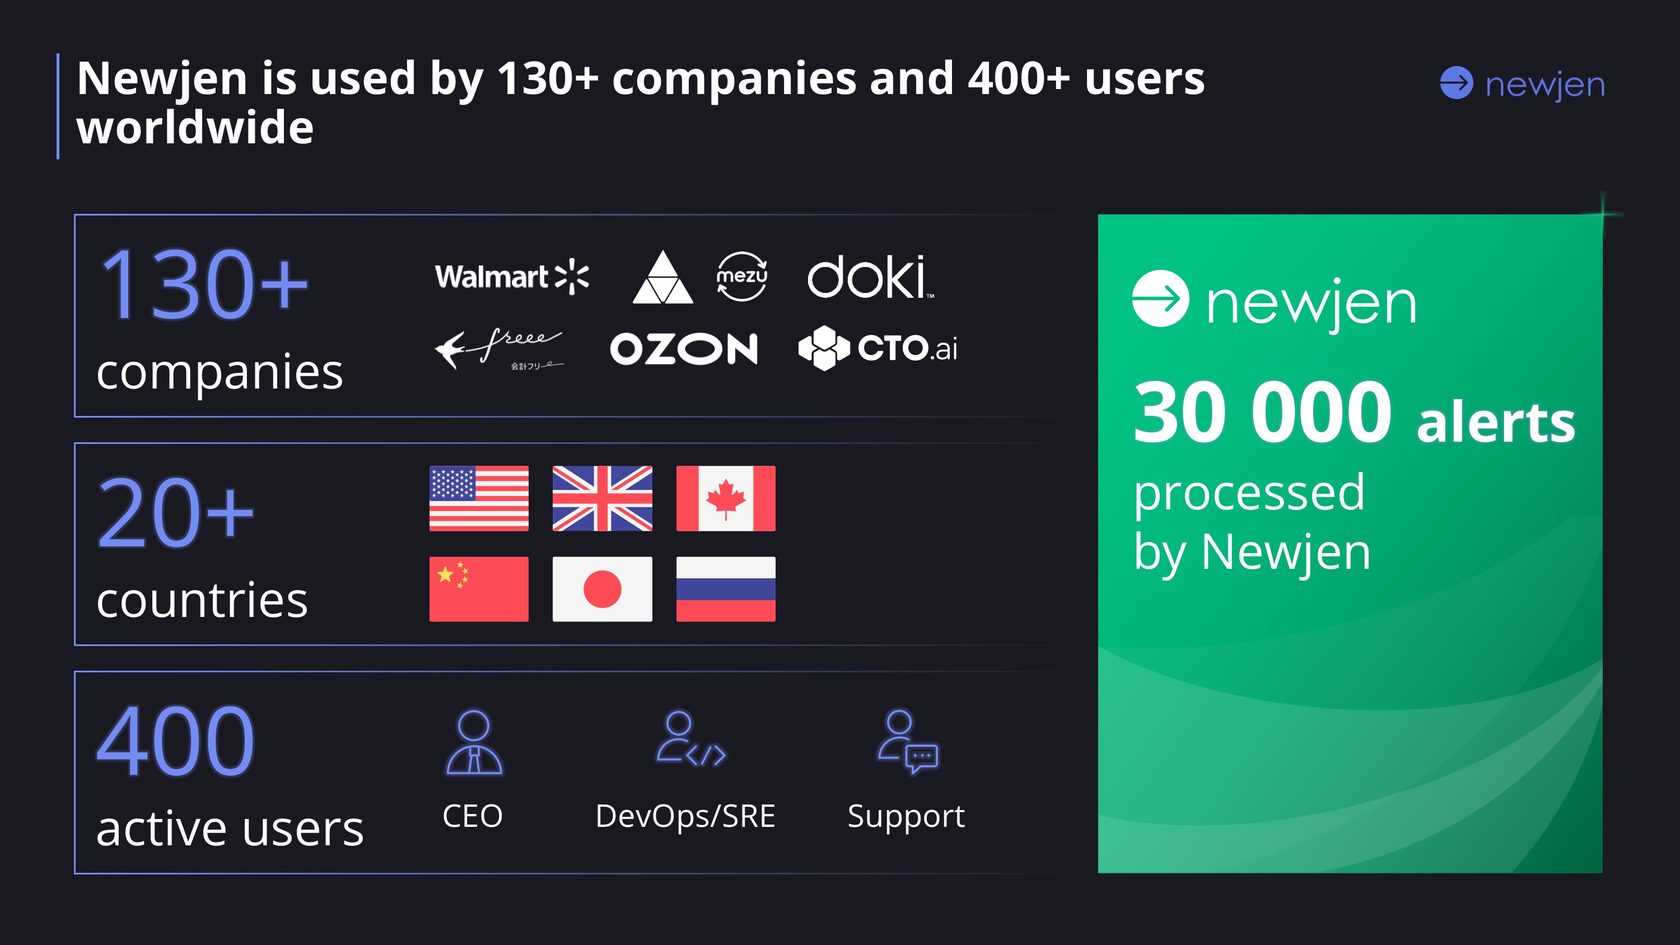The width and height of the screenshot is (1680, 945).
Task: Click the OZON logo
Action: (x=684, y=349)
